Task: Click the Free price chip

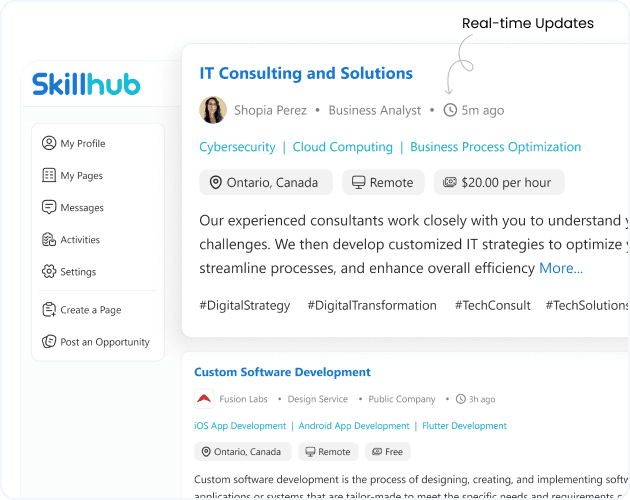Action: click(388, 452)
